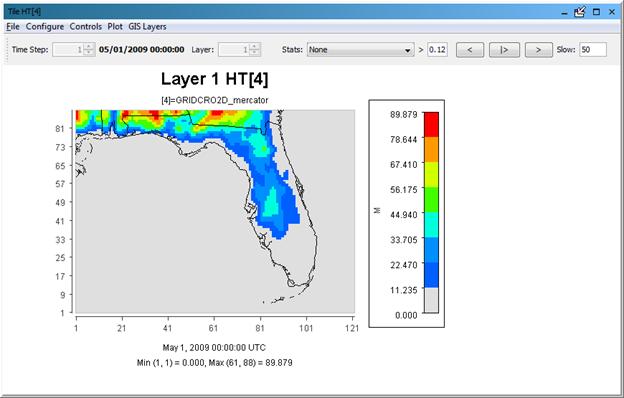Screen dimensions: 624x398
Task: Open the File menu
Action: pos(13,27)
